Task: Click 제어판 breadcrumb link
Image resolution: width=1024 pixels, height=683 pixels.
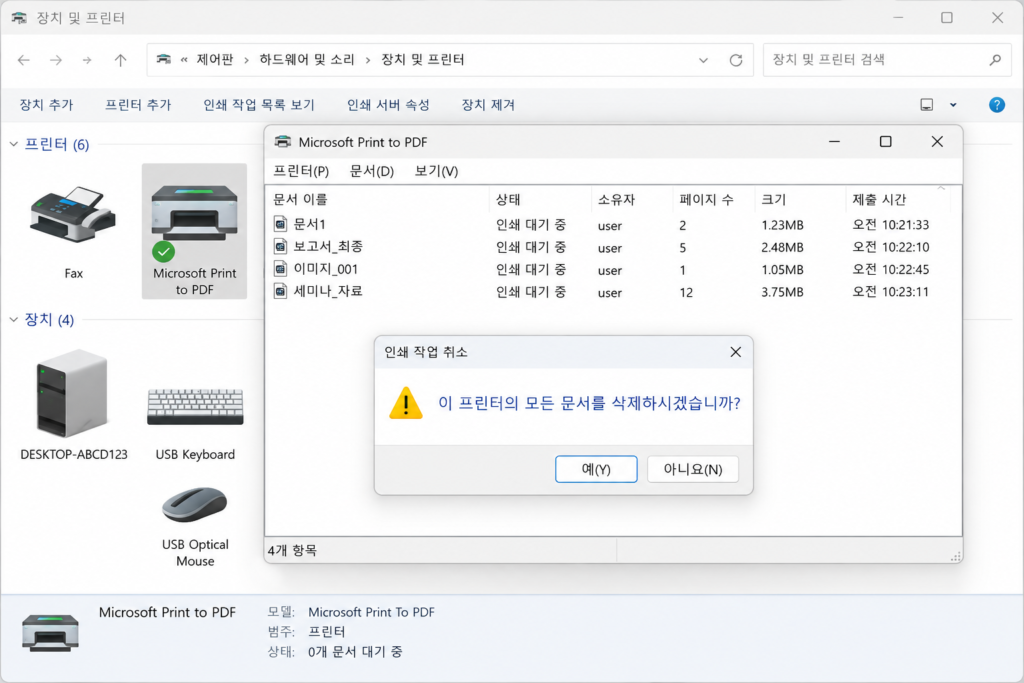Action: [x=215, y=59]
